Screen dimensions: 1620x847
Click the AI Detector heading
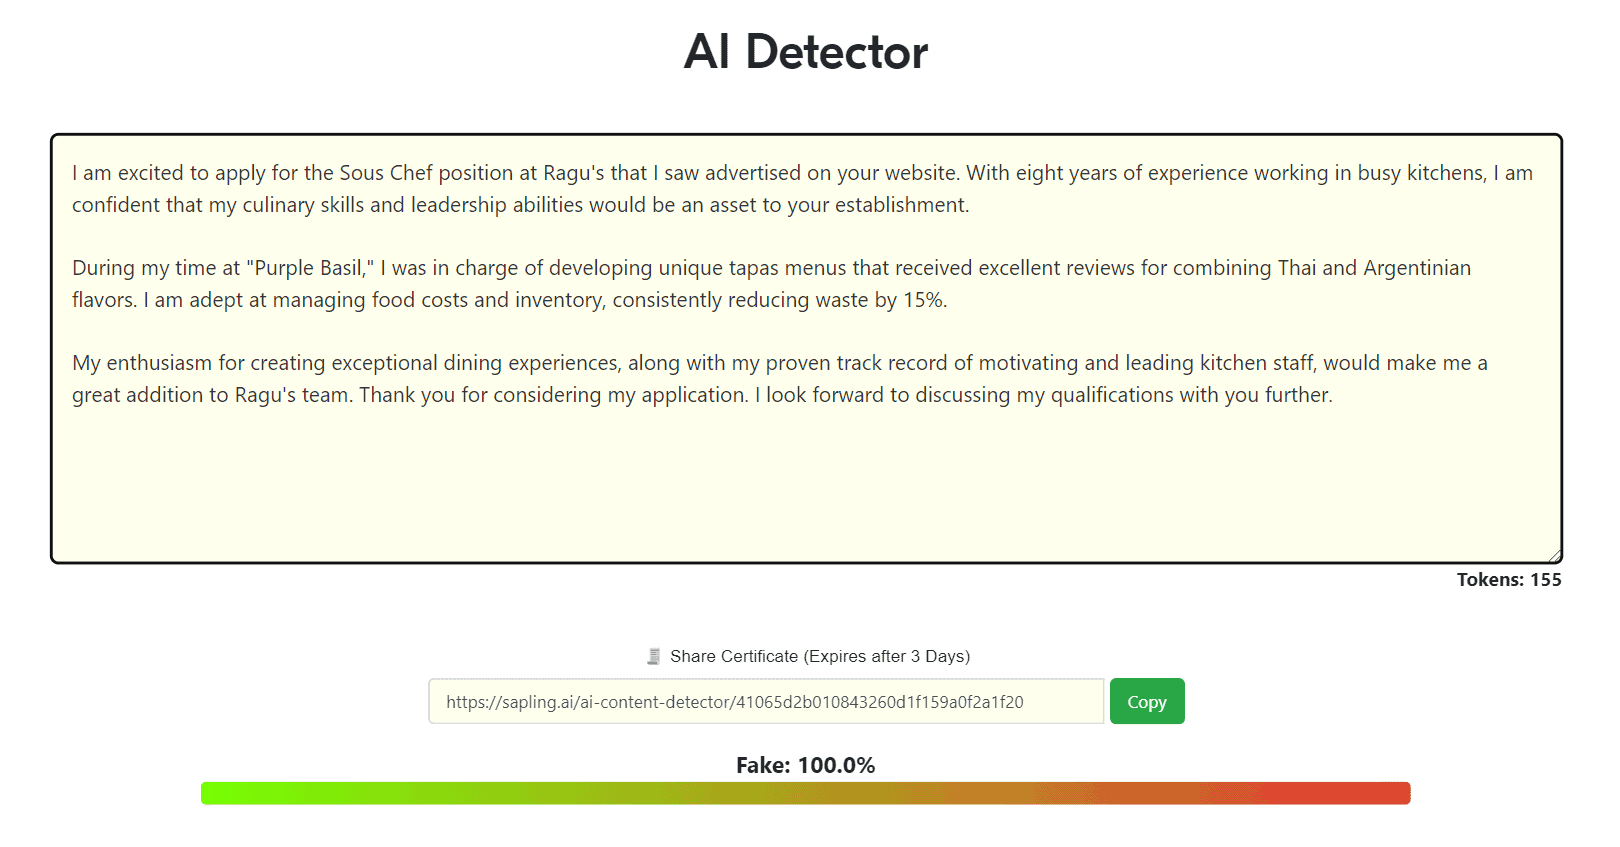click(x=806, y=52)
